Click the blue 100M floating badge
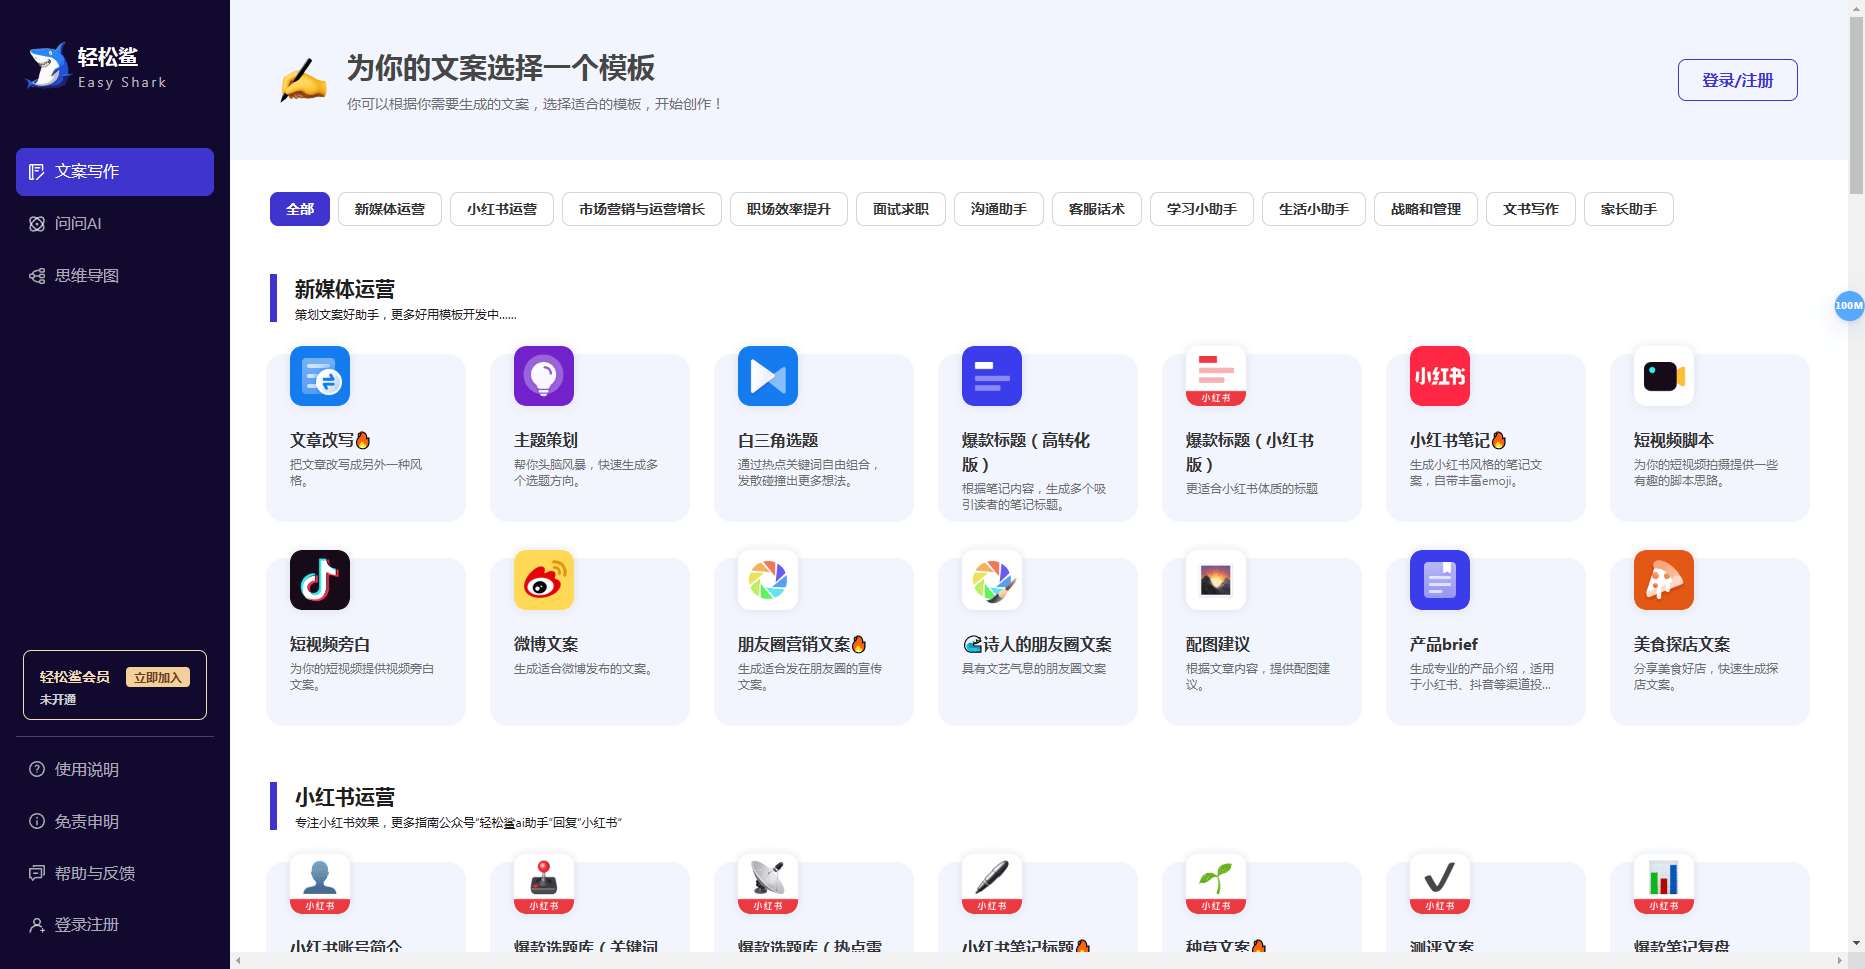The image size is (1865, 969). point(1849,306)
